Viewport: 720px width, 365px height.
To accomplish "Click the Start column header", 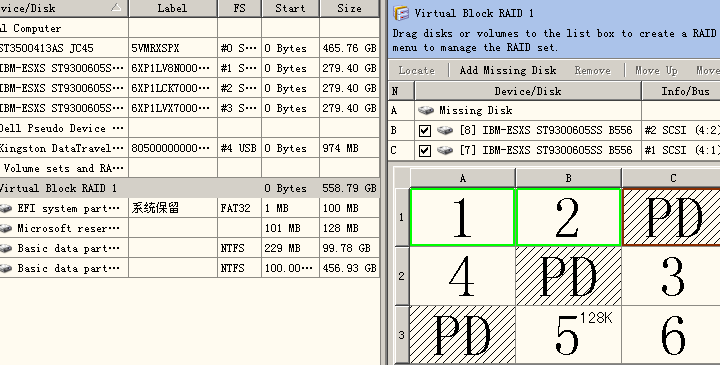I will [x=290, y=8].
